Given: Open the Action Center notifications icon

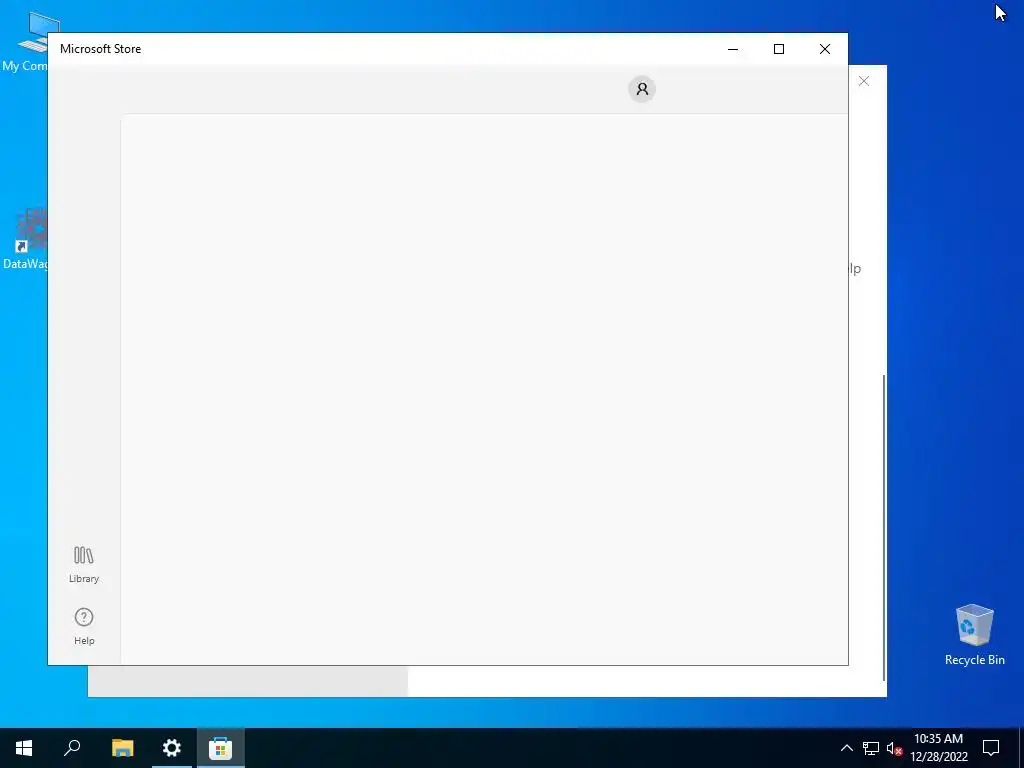Looking at the screenshot, I should point(991,748).
